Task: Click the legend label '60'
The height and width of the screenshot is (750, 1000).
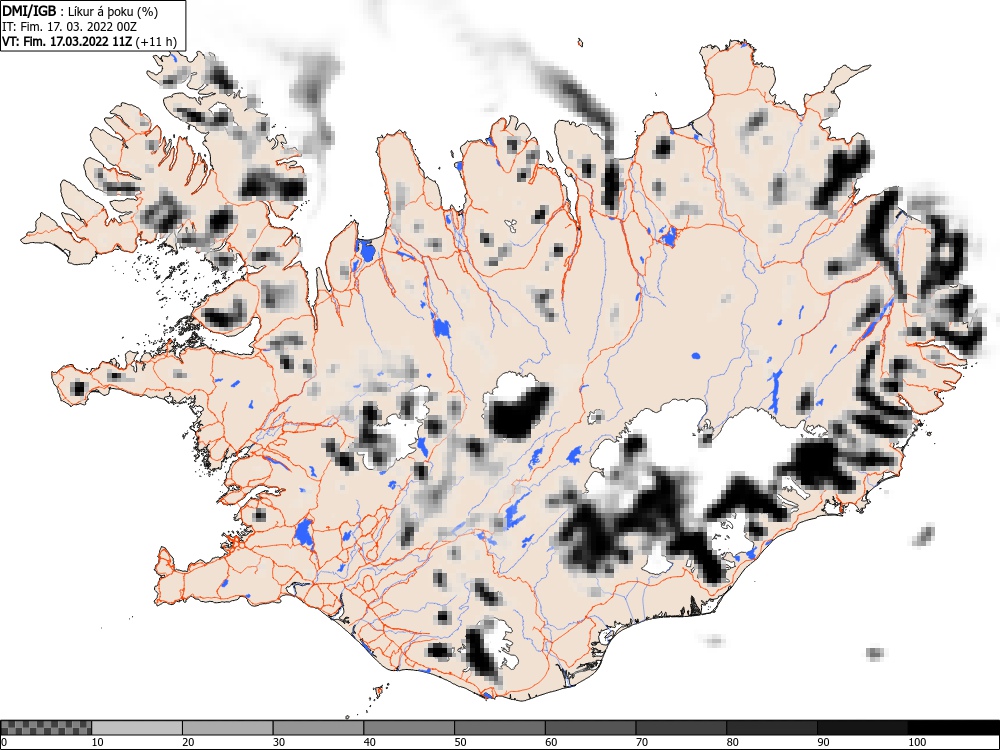Action: point(550,742)
